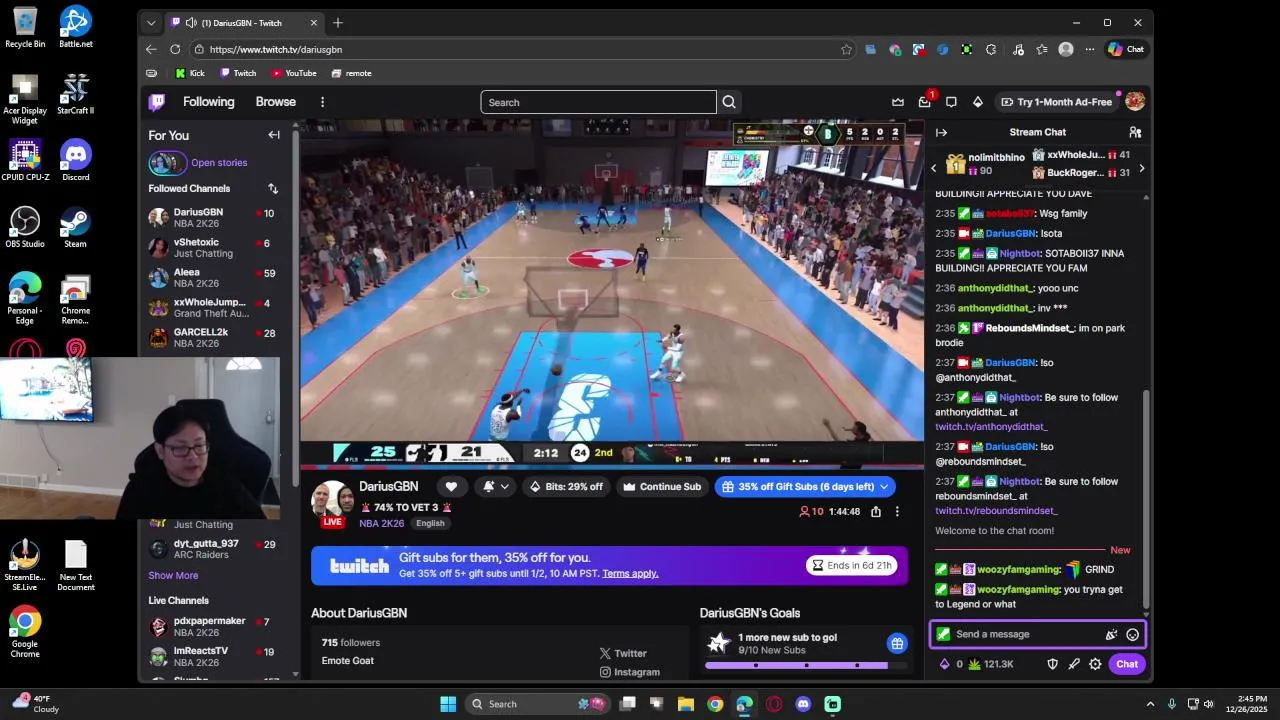This screenshot has height=720, width=1280.
Task: Focus the Twitch Search box
Action: click(598, 102)
